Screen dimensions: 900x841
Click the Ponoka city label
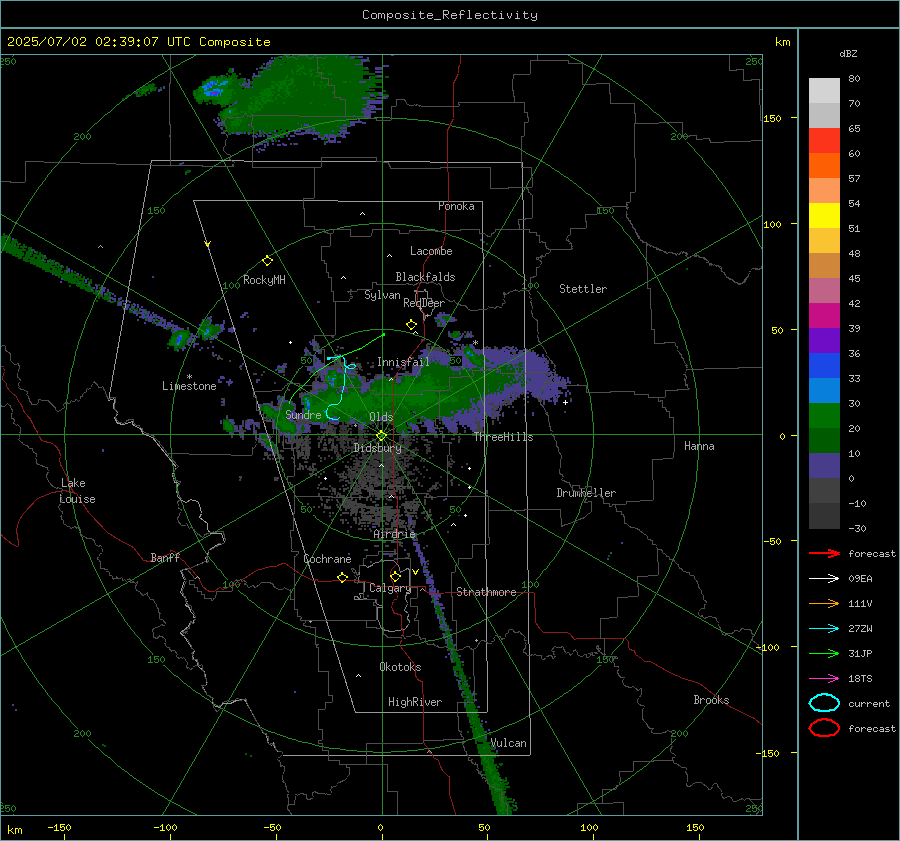[x=456, y=206]
